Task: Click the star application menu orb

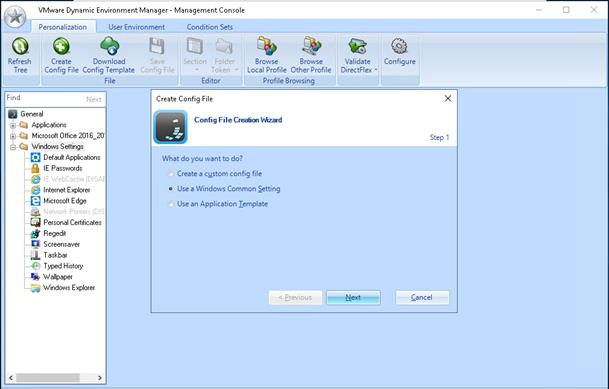Action: tap(15, 17)
